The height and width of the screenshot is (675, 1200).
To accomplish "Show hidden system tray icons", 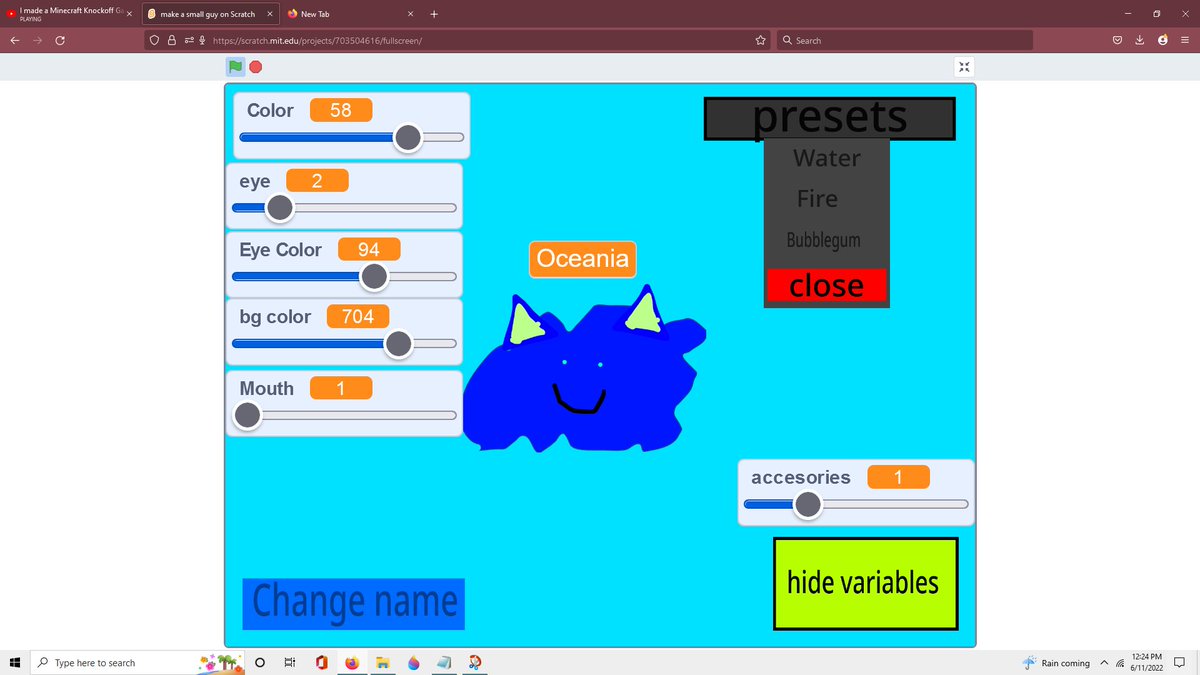I will tap(1105, 663).
